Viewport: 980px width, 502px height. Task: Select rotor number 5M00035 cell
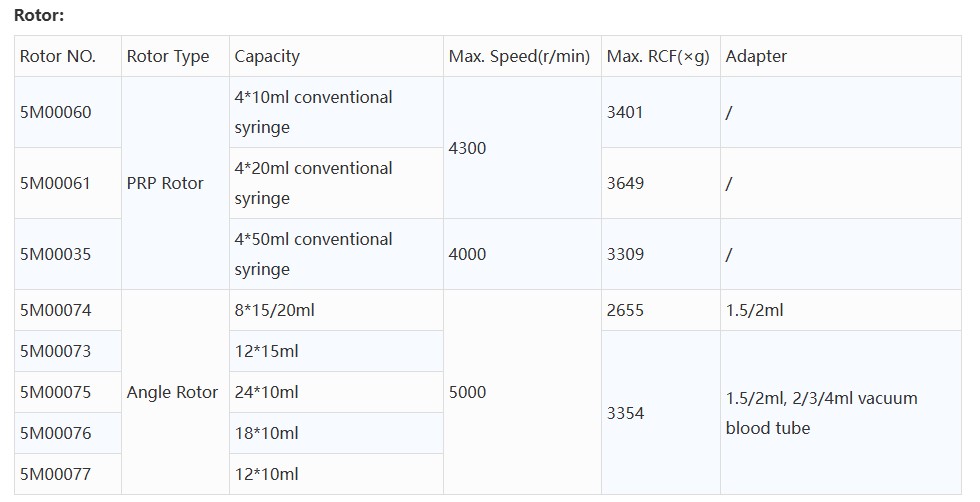[x=56, y=254]
